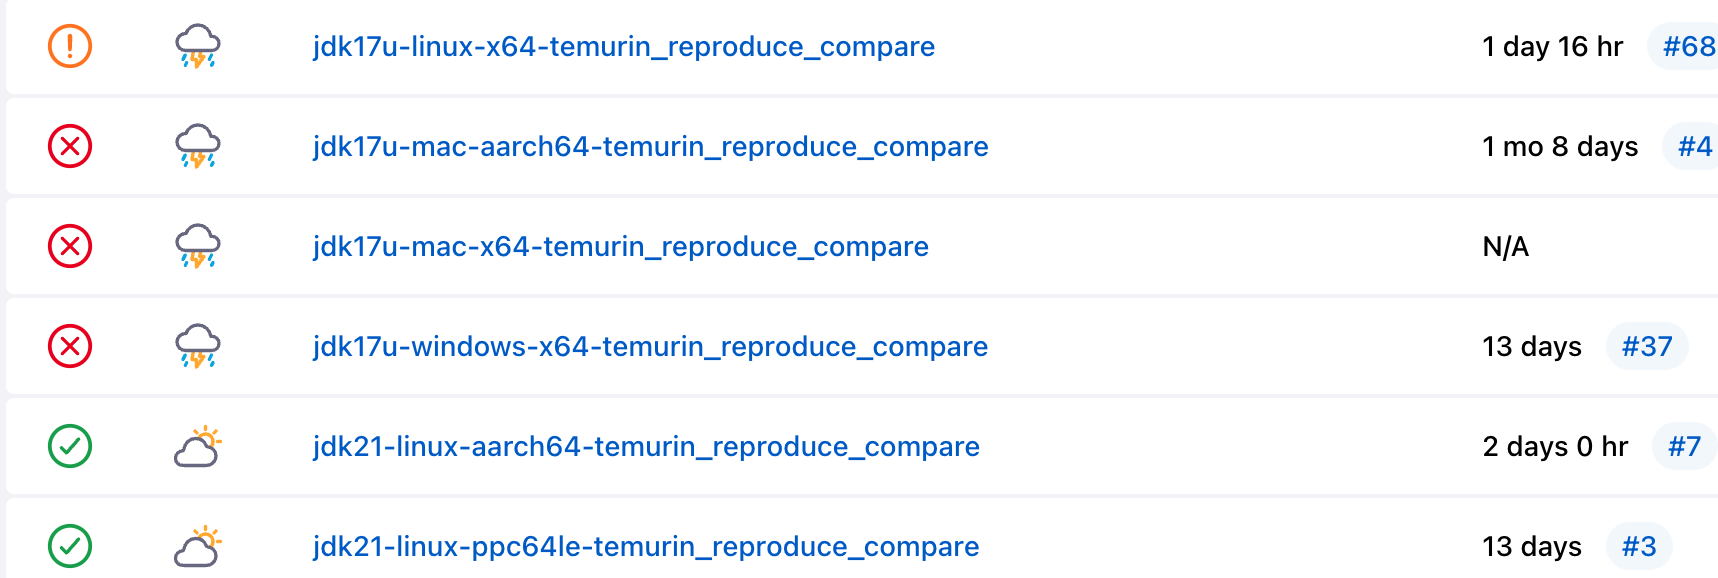Open jdk21-linux-aarch64-temurin_reproduce_compare job
Viewport: 1718px width, 578px height.
(646, 446)
